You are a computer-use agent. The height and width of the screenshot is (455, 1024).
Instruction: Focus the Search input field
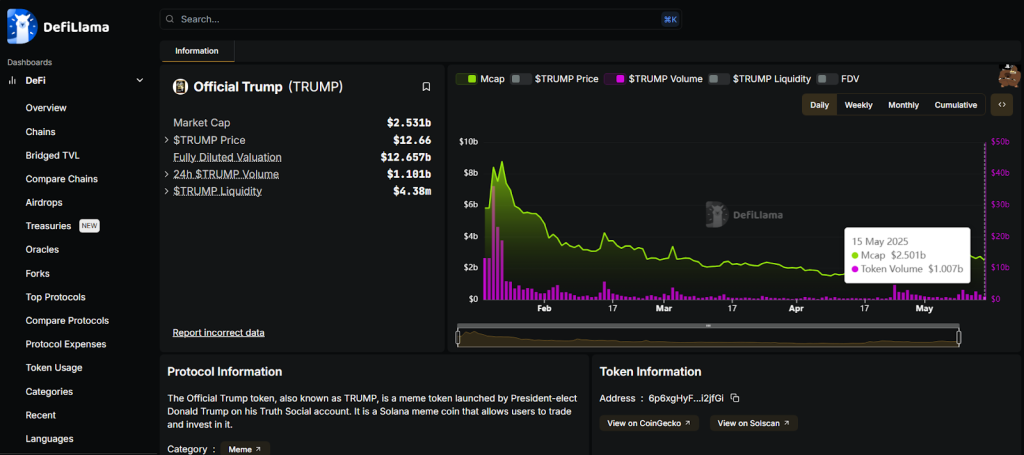point(421,20)
